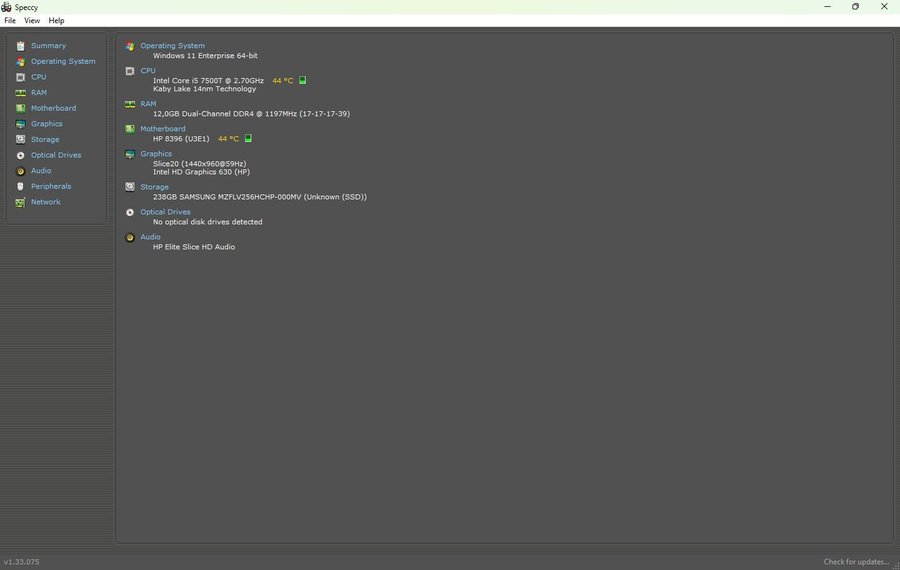
Task: Open Graphics via its sidebar monitor icon
Action: [x=21, y=124]
